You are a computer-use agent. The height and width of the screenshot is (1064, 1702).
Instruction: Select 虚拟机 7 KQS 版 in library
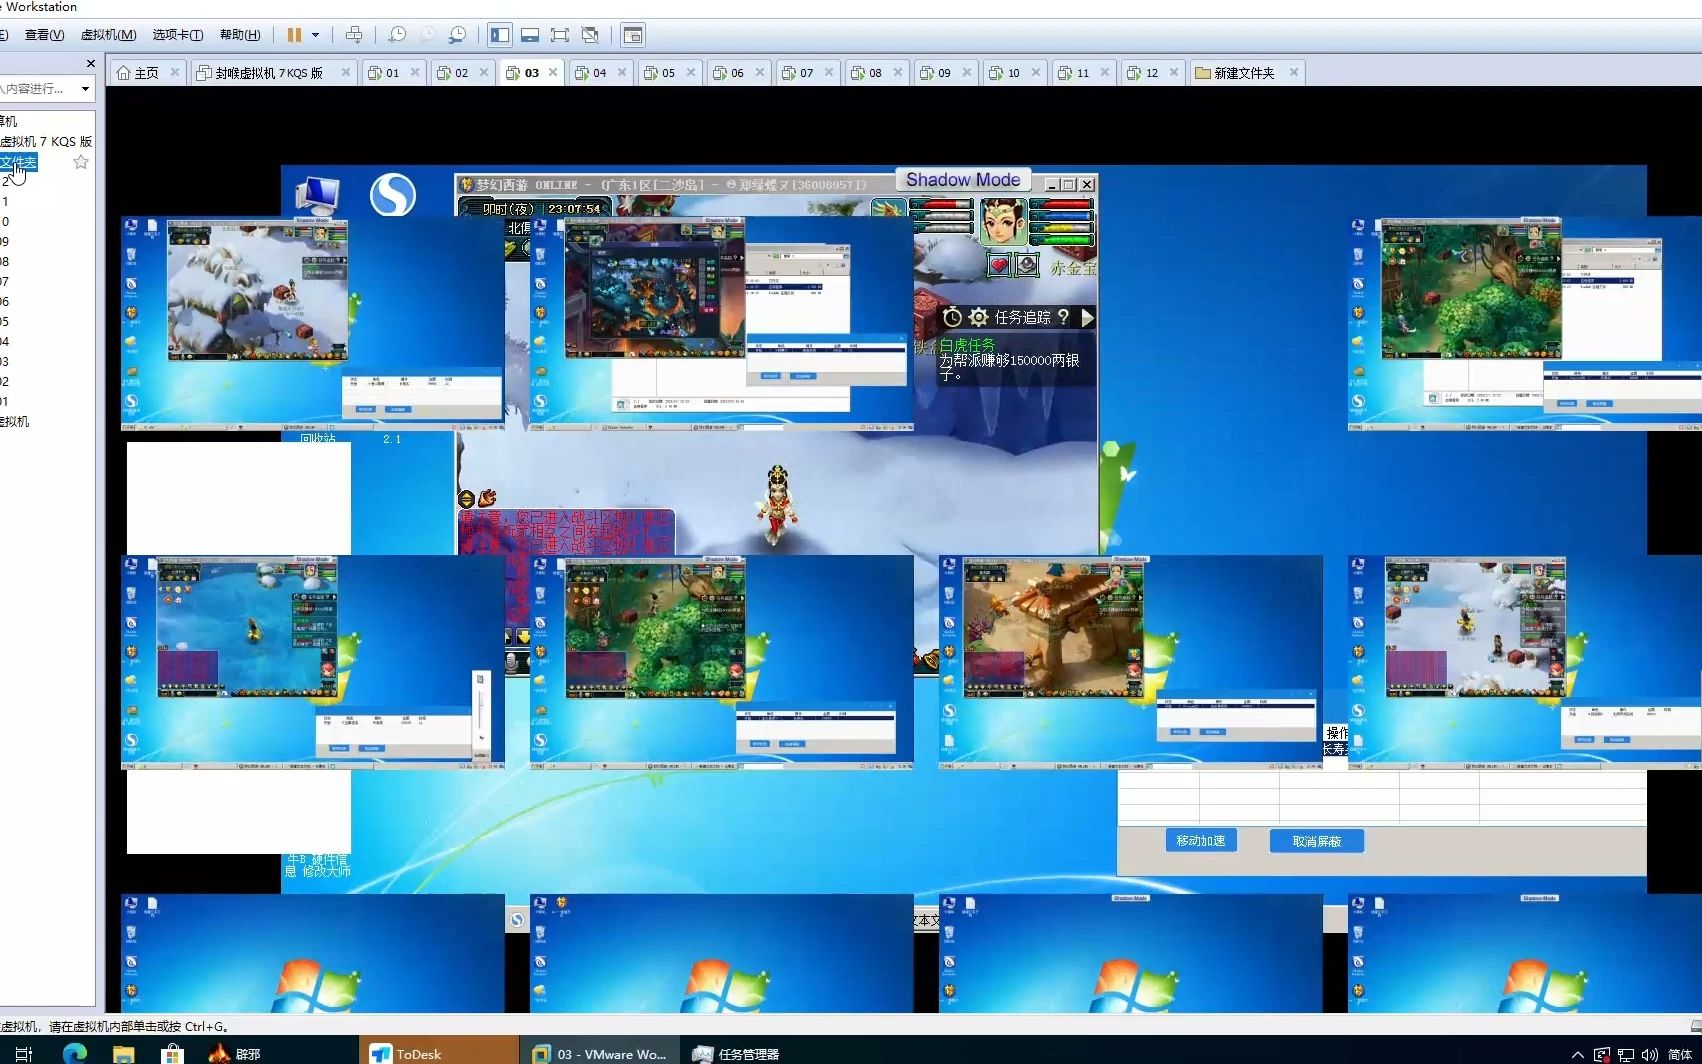pyautogui.click(x=46, y=142)
